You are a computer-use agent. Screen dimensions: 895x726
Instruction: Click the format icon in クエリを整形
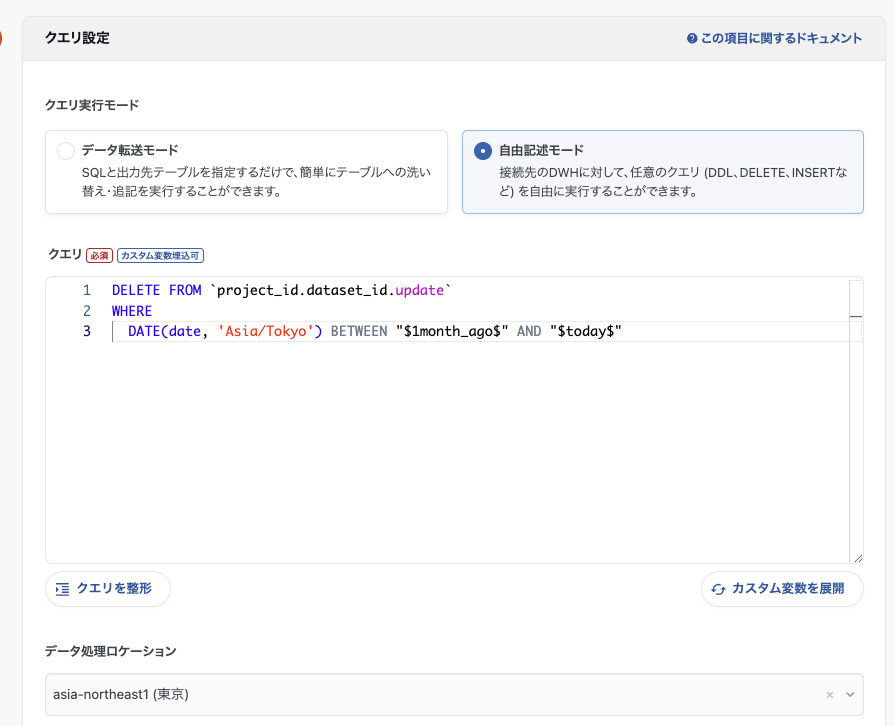tap(63, 589)
